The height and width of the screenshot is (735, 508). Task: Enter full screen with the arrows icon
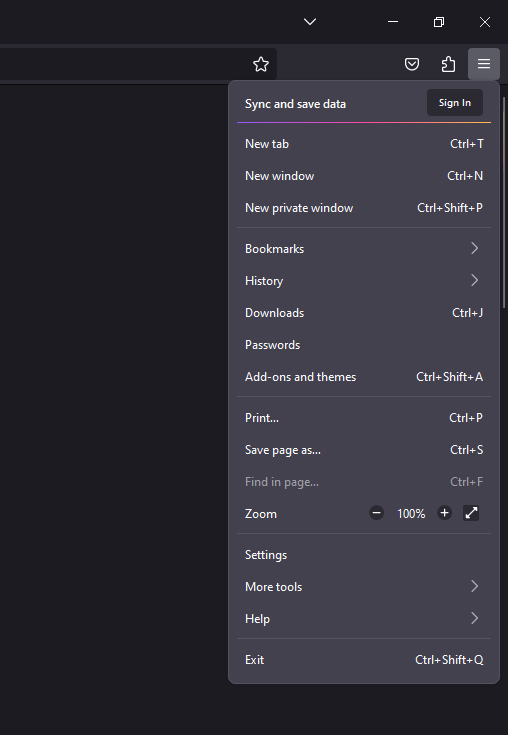click(x=471, y=513)
